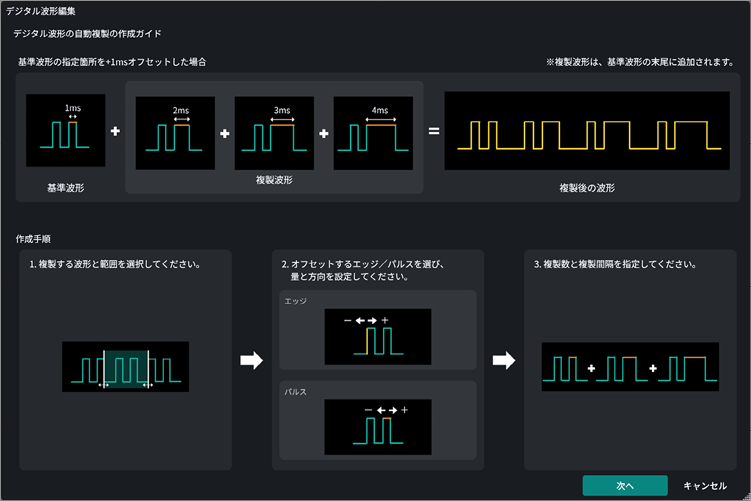Viewport: 751px width, 501px height.
Task: Select the 4ms duplicated waveform thumbnail
Action: pyautogui.click(x=373, y=133)
